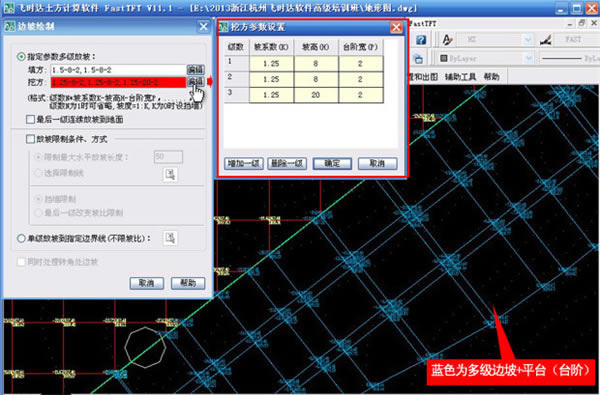Close the inner drawing window
The image size is (600, 395).
(x=594, y=23)
